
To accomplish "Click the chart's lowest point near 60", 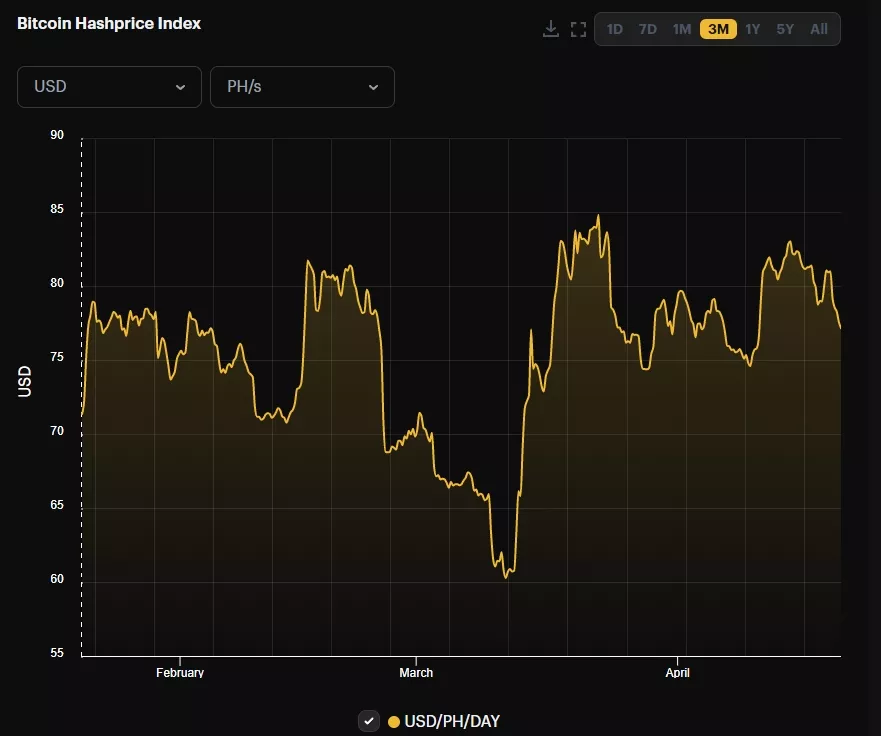I will 506,576.
